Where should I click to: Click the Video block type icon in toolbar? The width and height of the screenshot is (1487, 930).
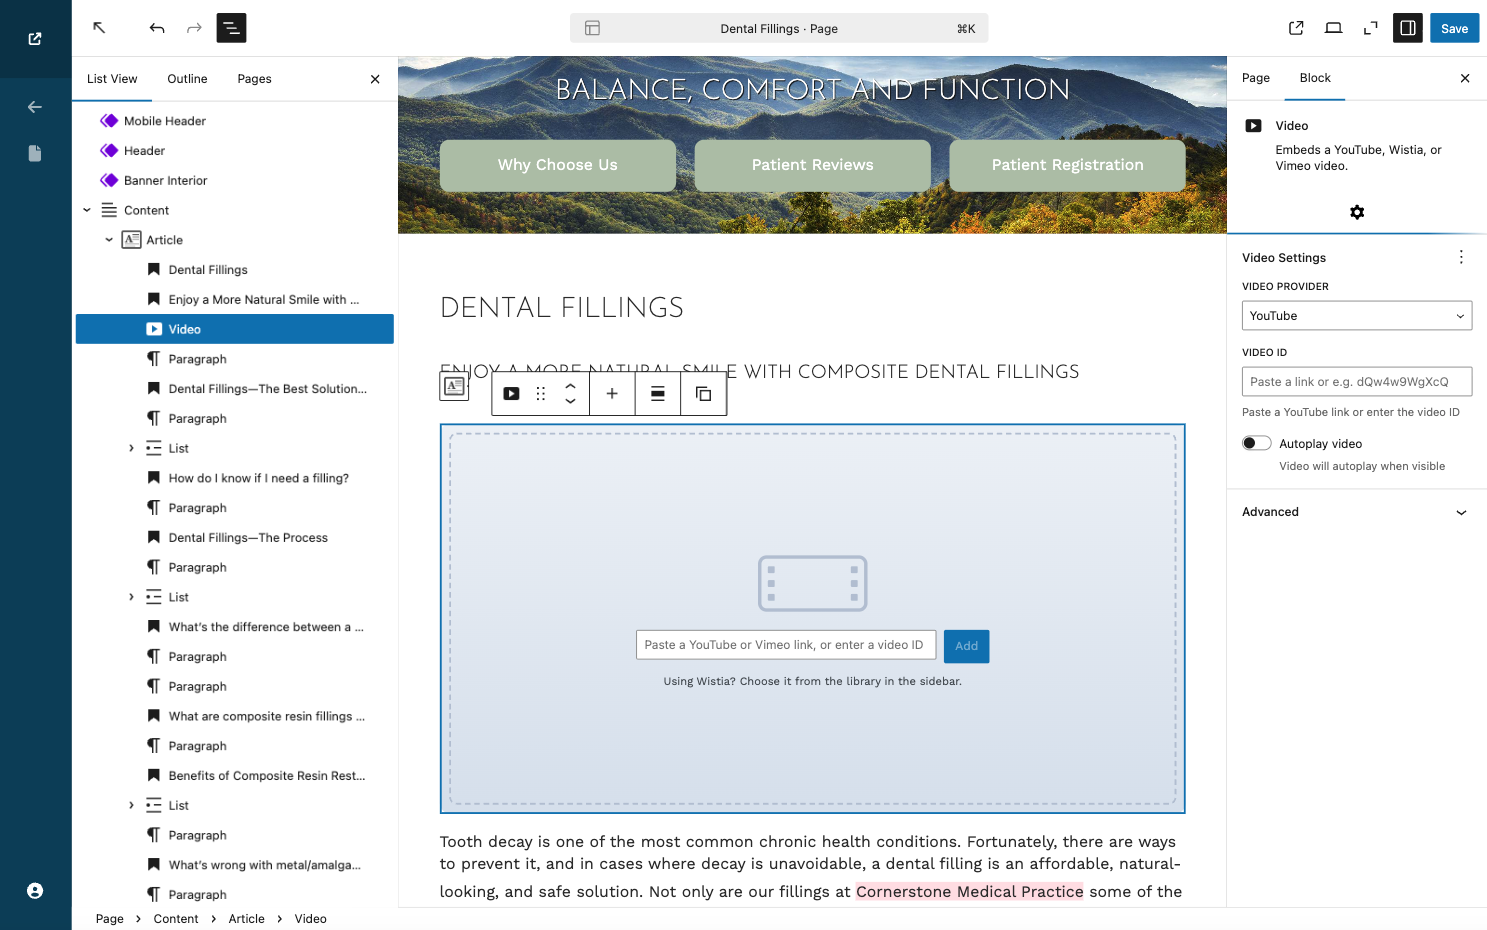click(x=511, y=394)
